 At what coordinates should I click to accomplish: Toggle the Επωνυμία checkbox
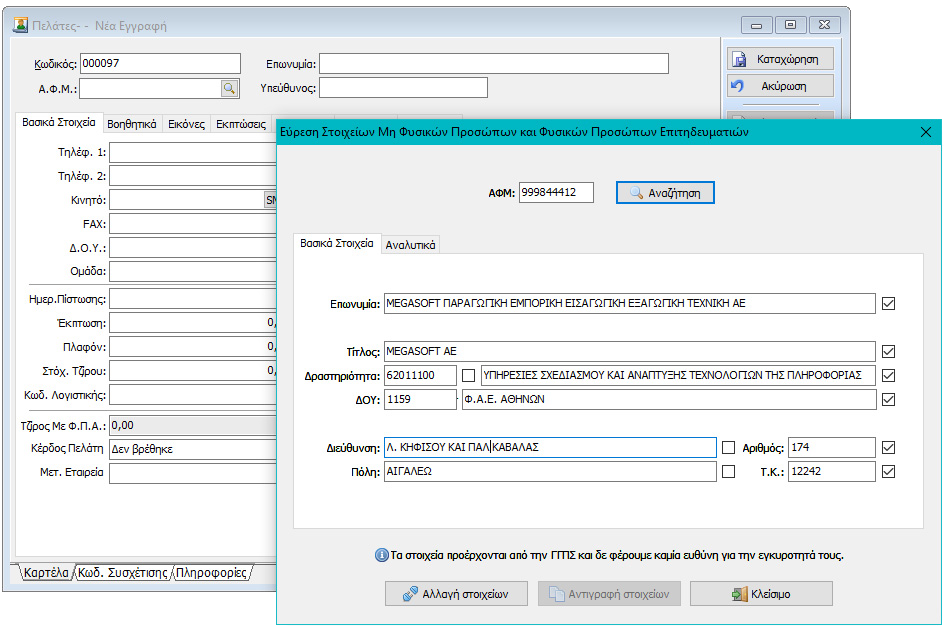(888, 303)
